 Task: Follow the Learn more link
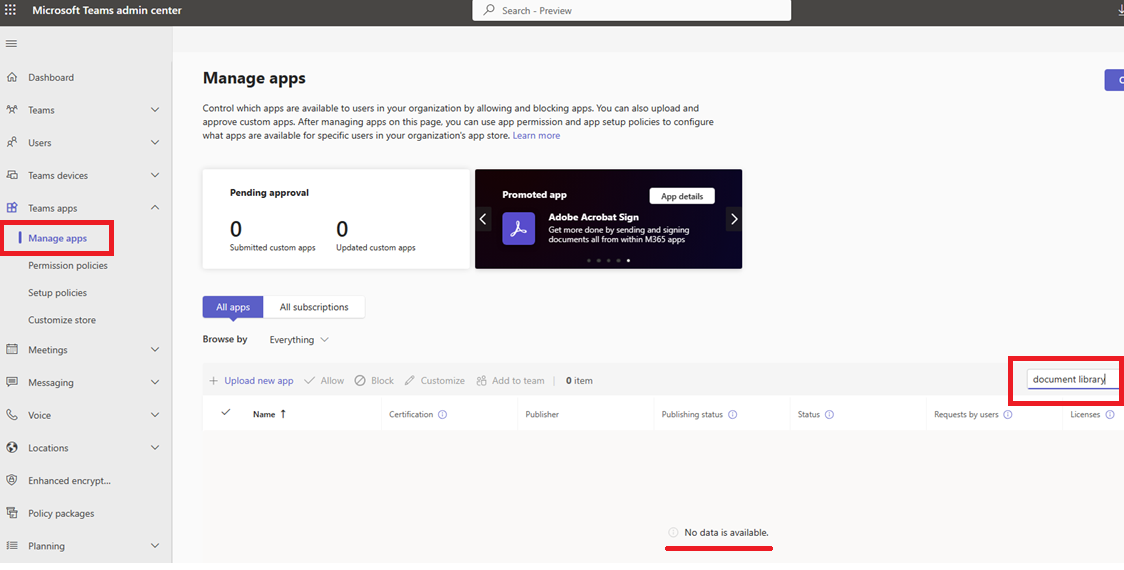[536, 136]
